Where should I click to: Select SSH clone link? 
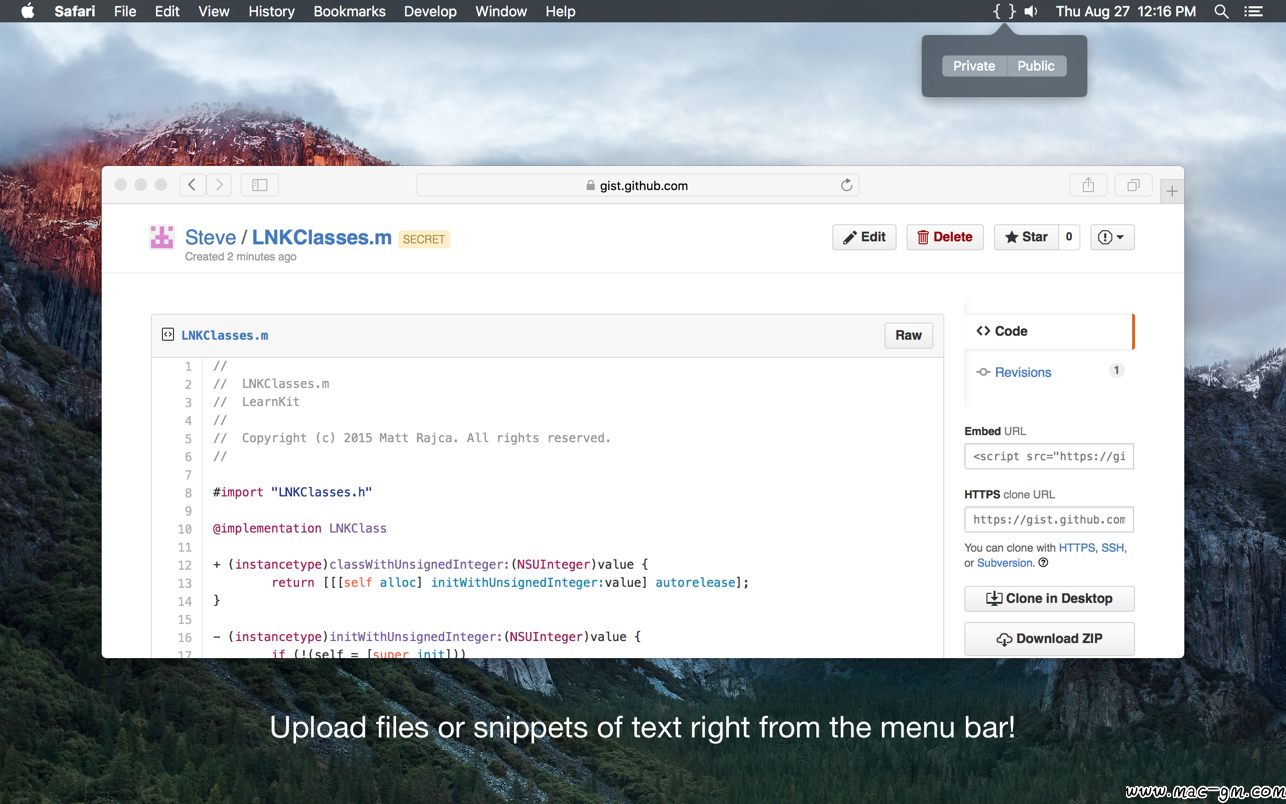(x=1112, y=548)
